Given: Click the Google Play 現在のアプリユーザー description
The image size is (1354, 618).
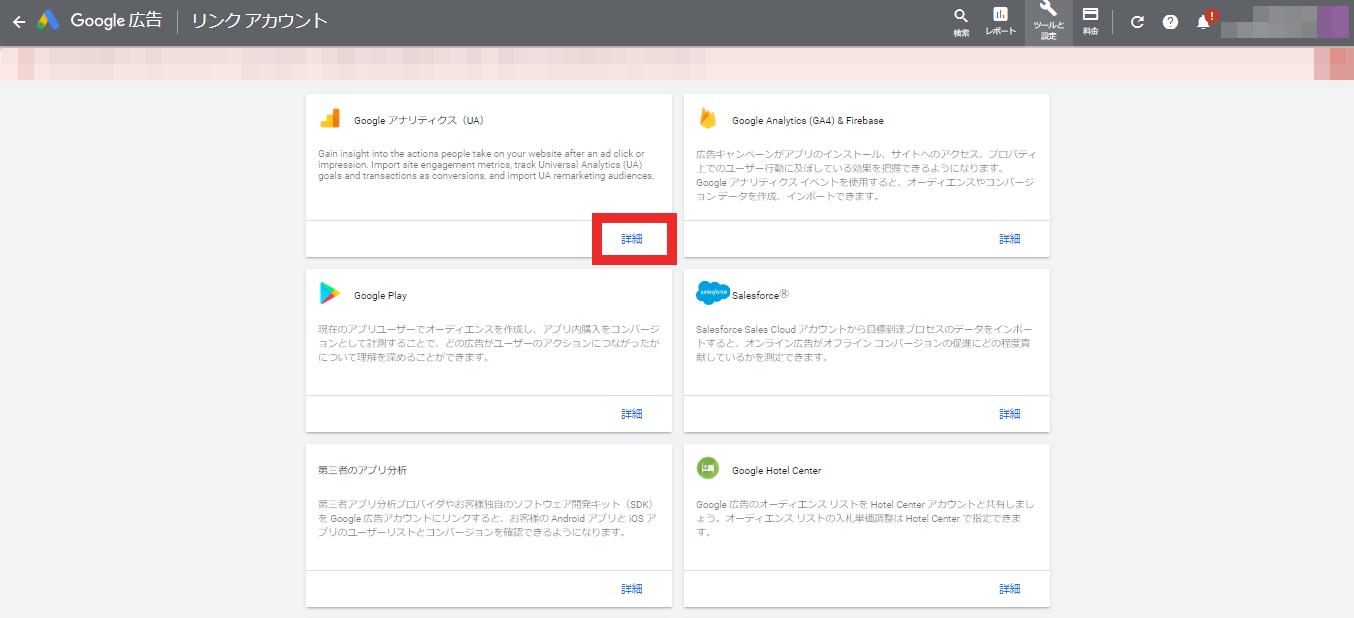Looking at the screenshot, I should pyautogui.click(x=488, y=343).
